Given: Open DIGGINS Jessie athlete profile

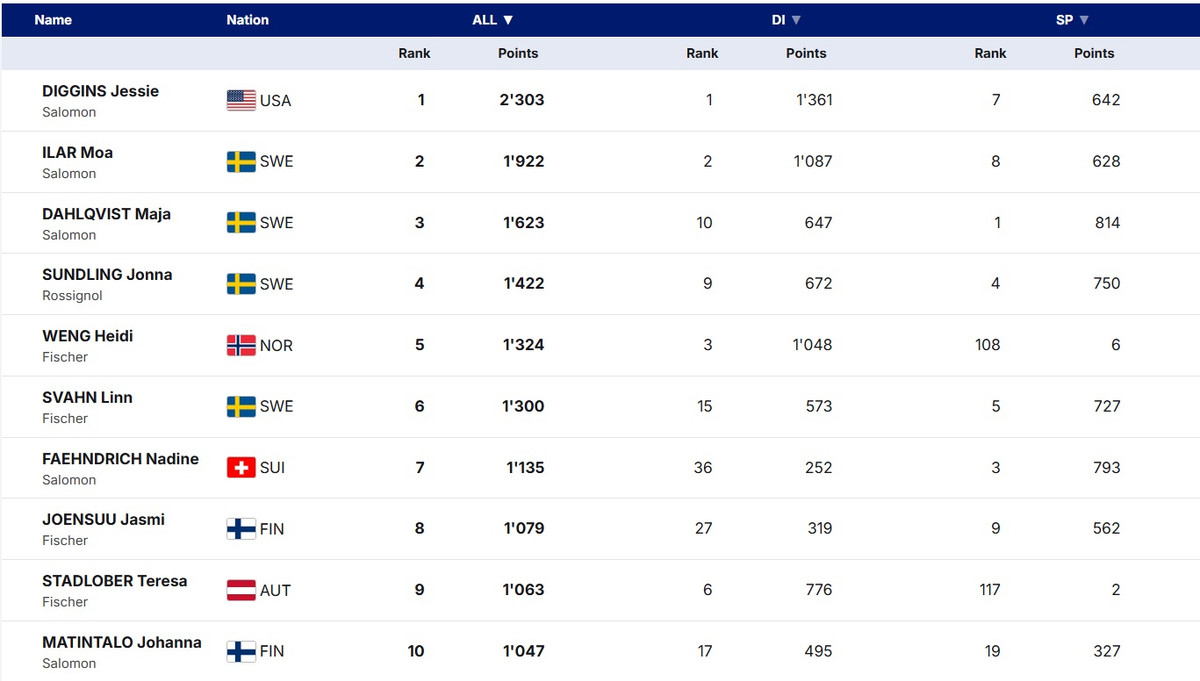Looking at the screenshot, I should pyautogui.click(x=100, y=91).
